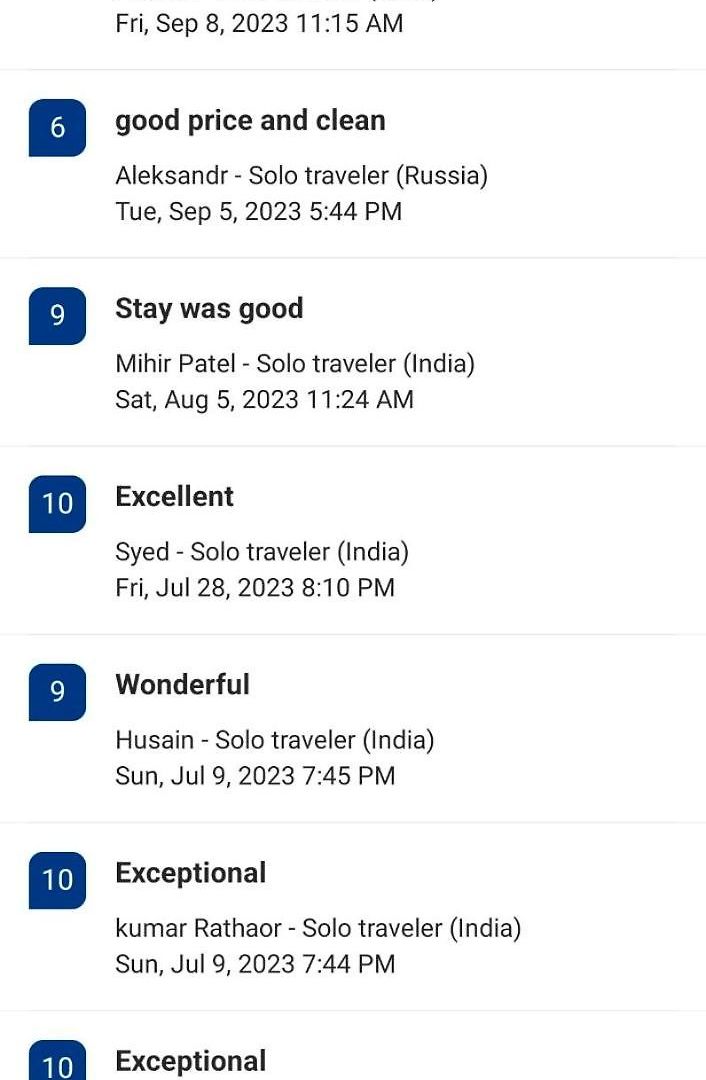
Task: Tap reviewer Aleksandr - Solo traveler (Russia)
Action: pos(302,176)
